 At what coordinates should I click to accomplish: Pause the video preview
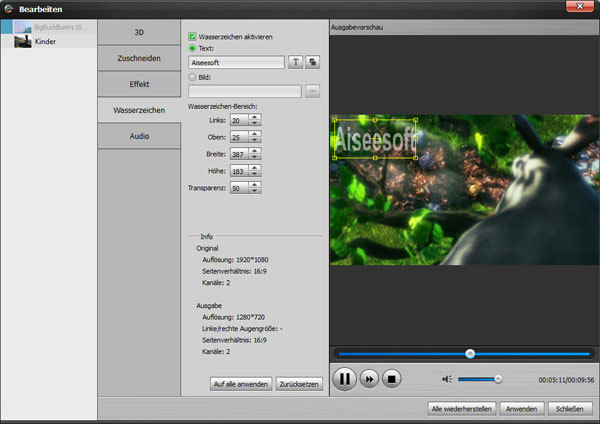[x=345, y=379]
